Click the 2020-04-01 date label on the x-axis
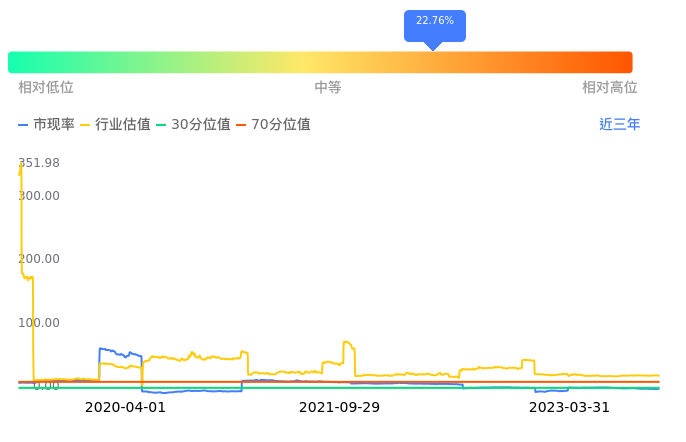 [x=125, y=407]
